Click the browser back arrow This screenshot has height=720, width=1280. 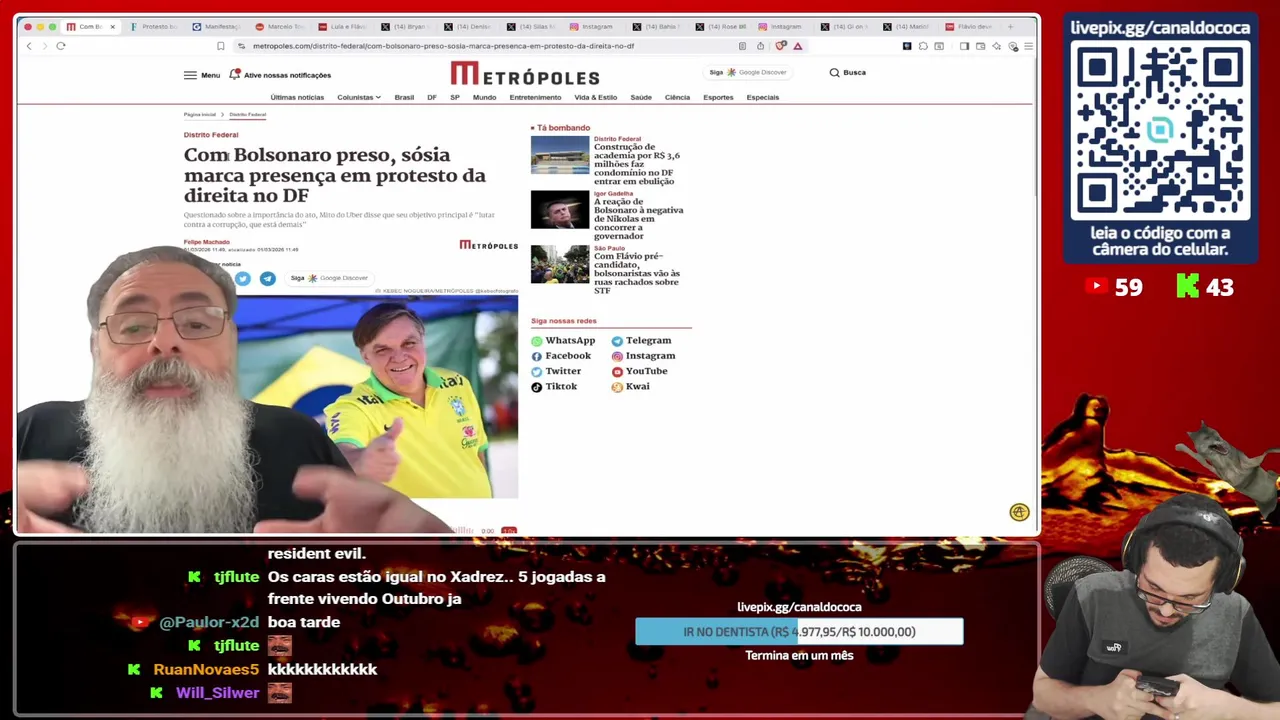29,46
